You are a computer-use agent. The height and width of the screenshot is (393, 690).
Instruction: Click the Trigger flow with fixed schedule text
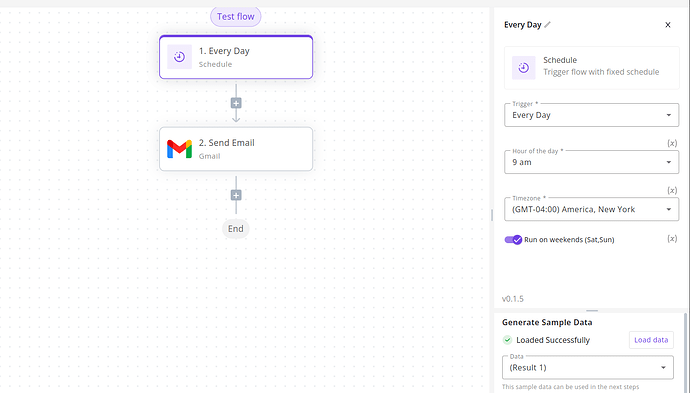coord(601,72)
